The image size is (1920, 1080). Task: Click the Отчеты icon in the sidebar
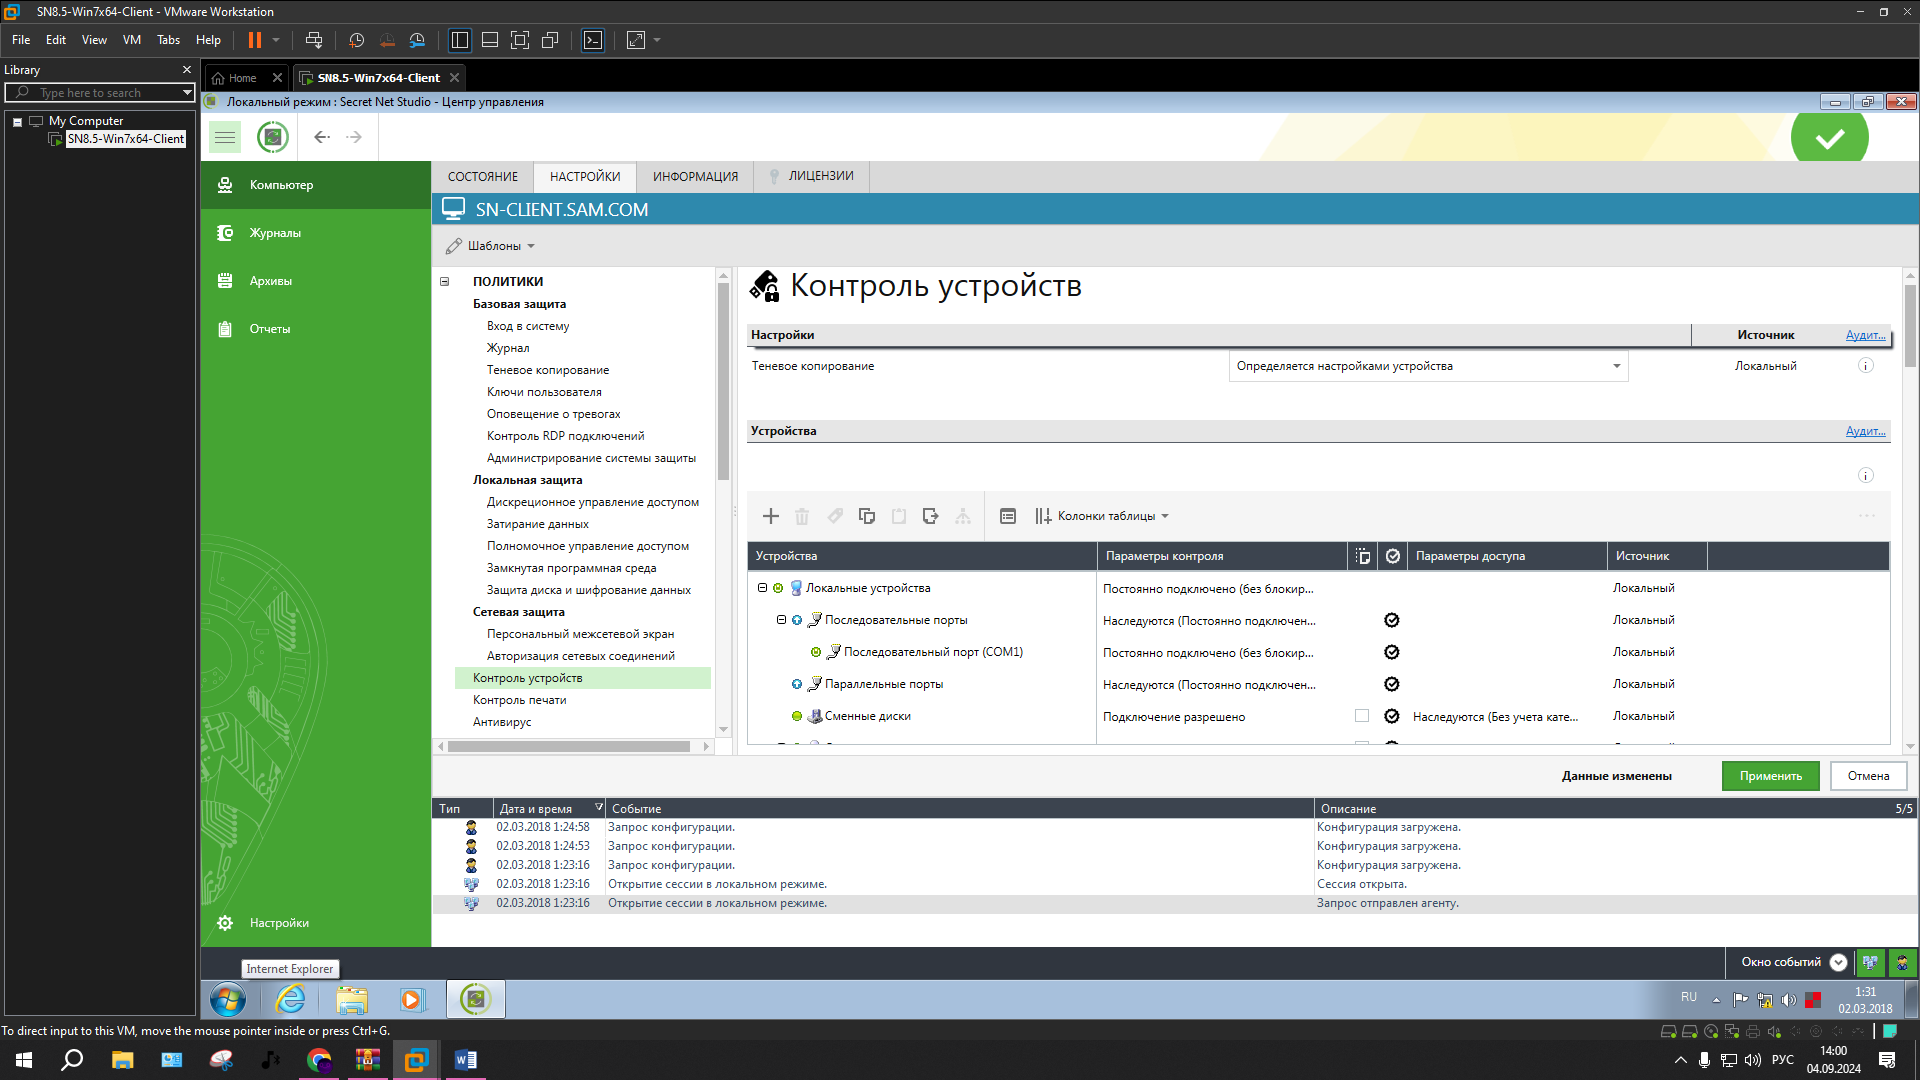pos(225,329)
